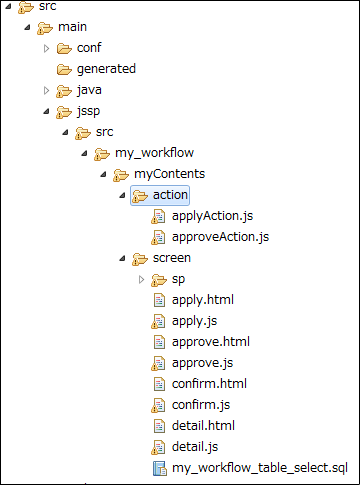The image size is (360, 485).
Task: Select the top-level src label
Action: (x=48, y=6)
